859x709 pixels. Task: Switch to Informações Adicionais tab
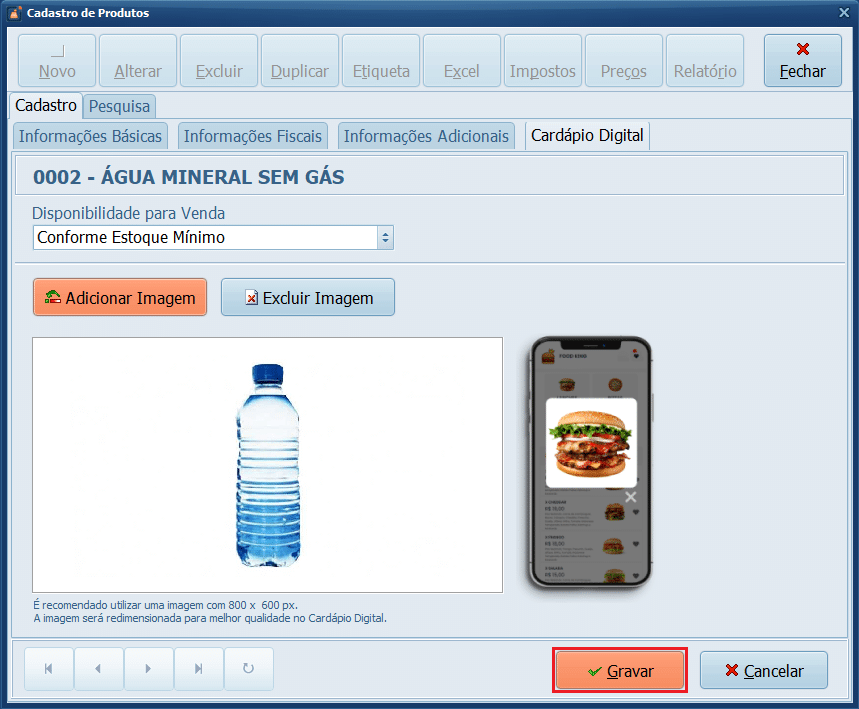pyautogui.click(x=426, y=136)
